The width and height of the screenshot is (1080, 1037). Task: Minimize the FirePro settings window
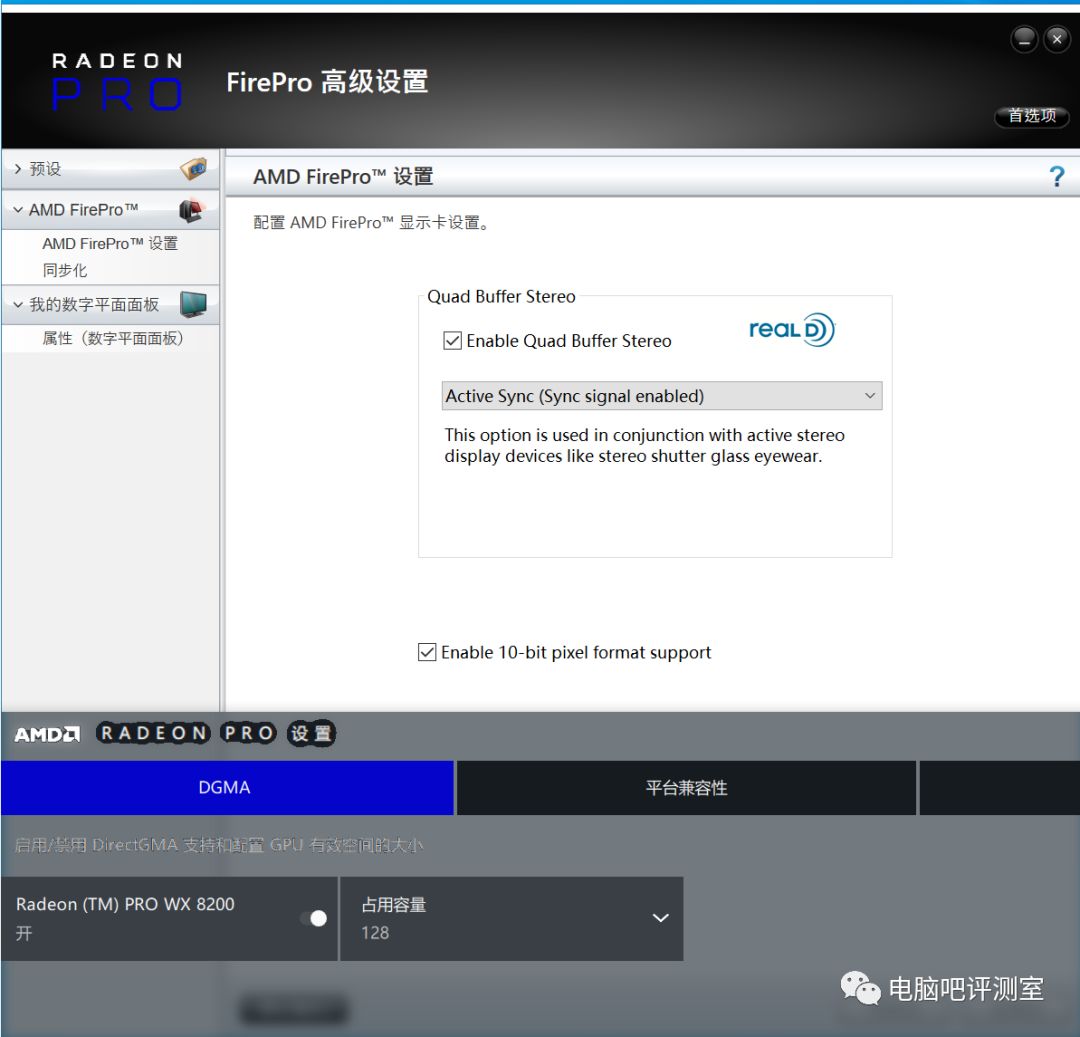coord(1024,40)
